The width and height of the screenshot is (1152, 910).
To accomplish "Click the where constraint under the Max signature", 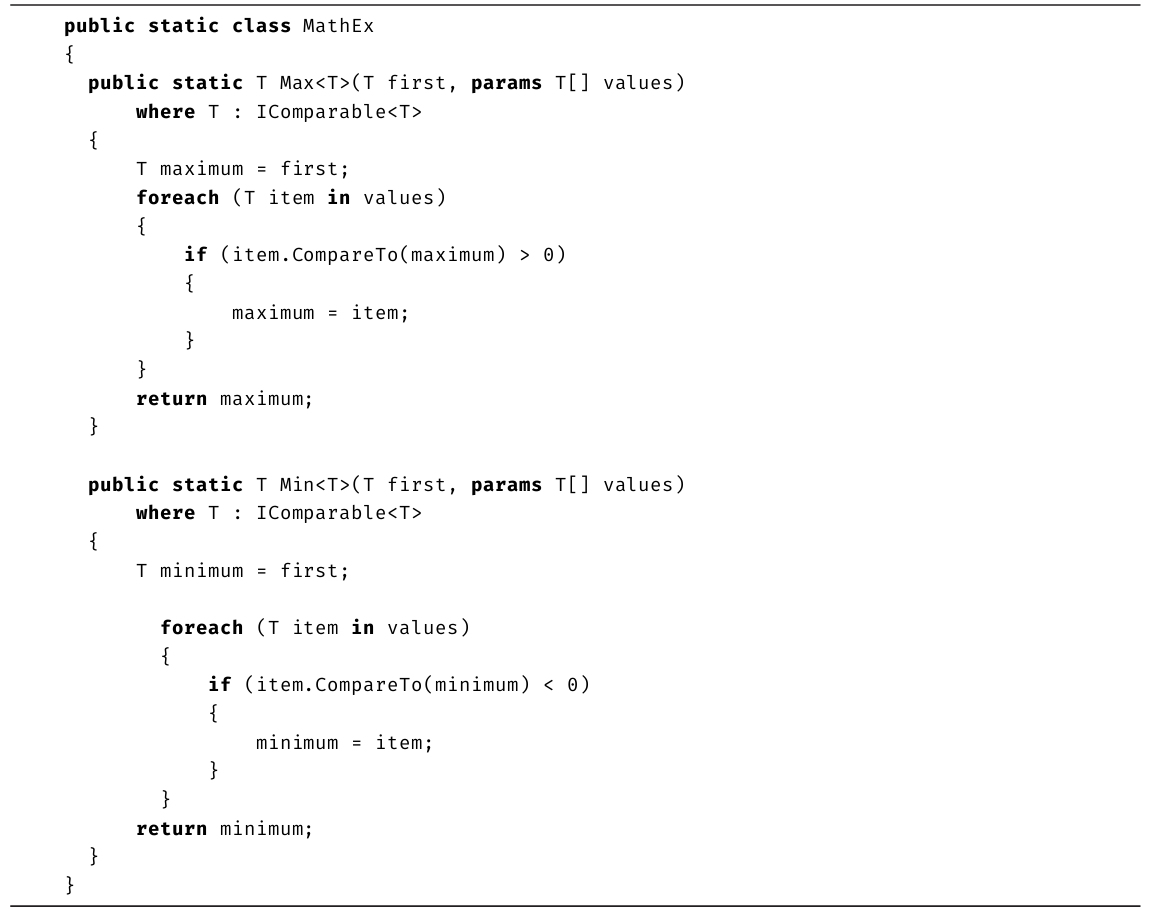I will (279, 112).
